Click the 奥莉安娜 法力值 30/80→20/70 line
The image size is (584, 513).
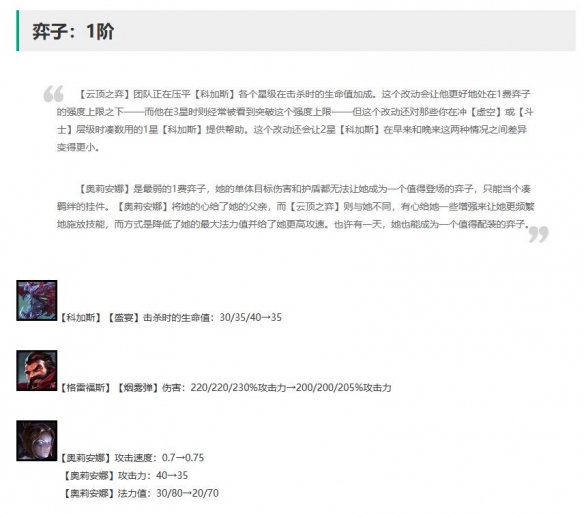click(141, 493)
